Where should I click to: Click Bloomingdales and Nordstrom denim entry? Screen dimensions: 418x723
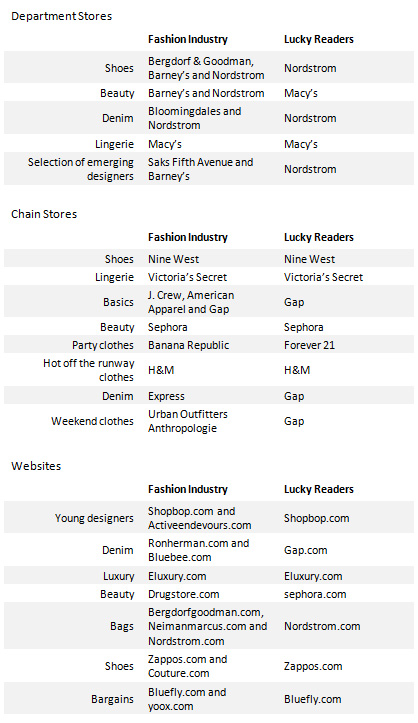click(x=194, y=118)
